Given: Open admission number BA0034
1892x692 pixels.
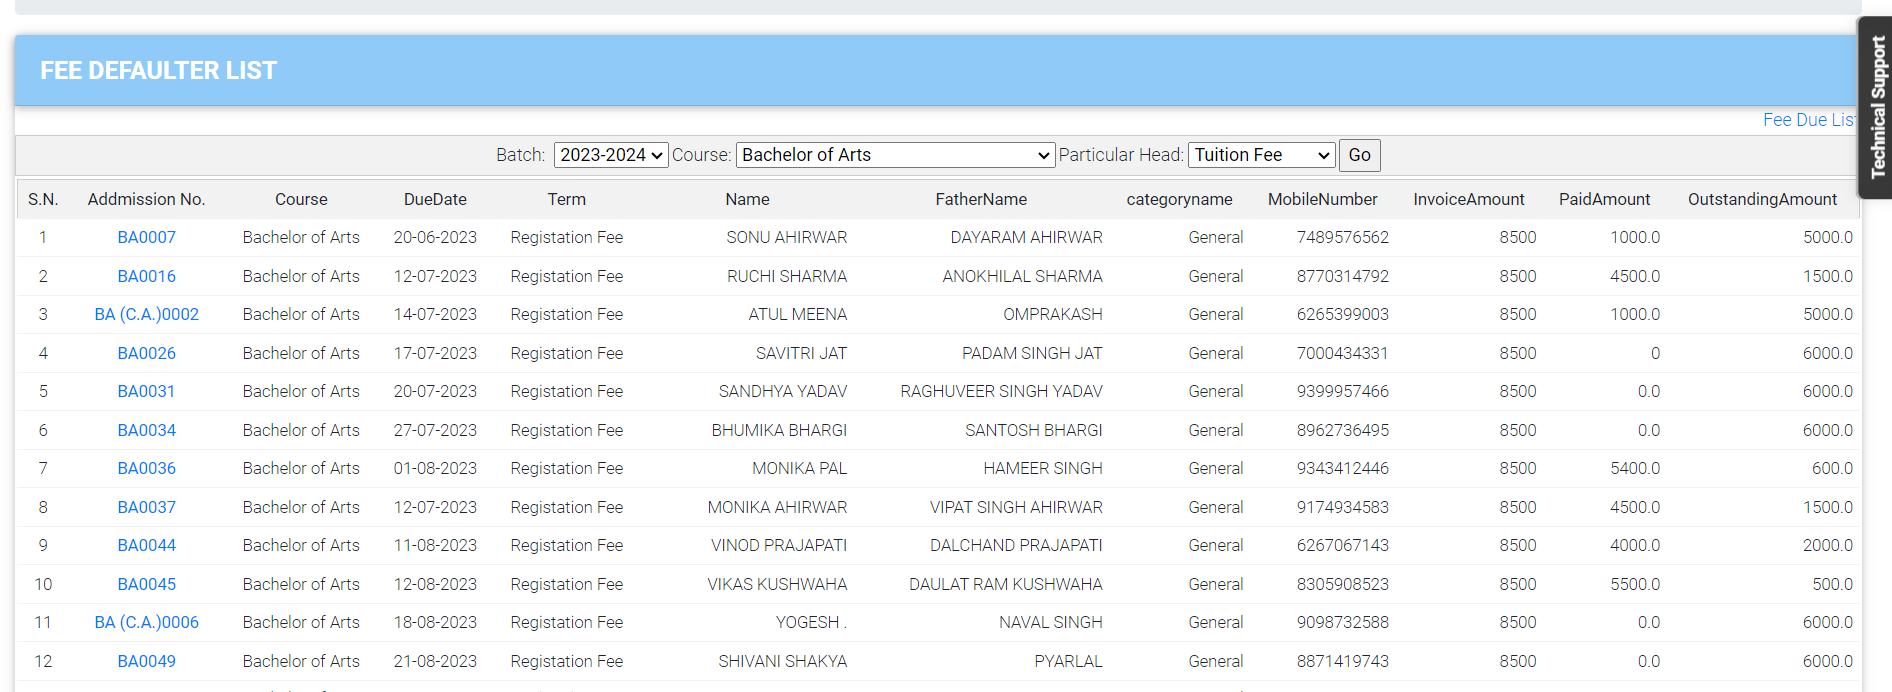Looking at the screenshot, I should 146,430.
